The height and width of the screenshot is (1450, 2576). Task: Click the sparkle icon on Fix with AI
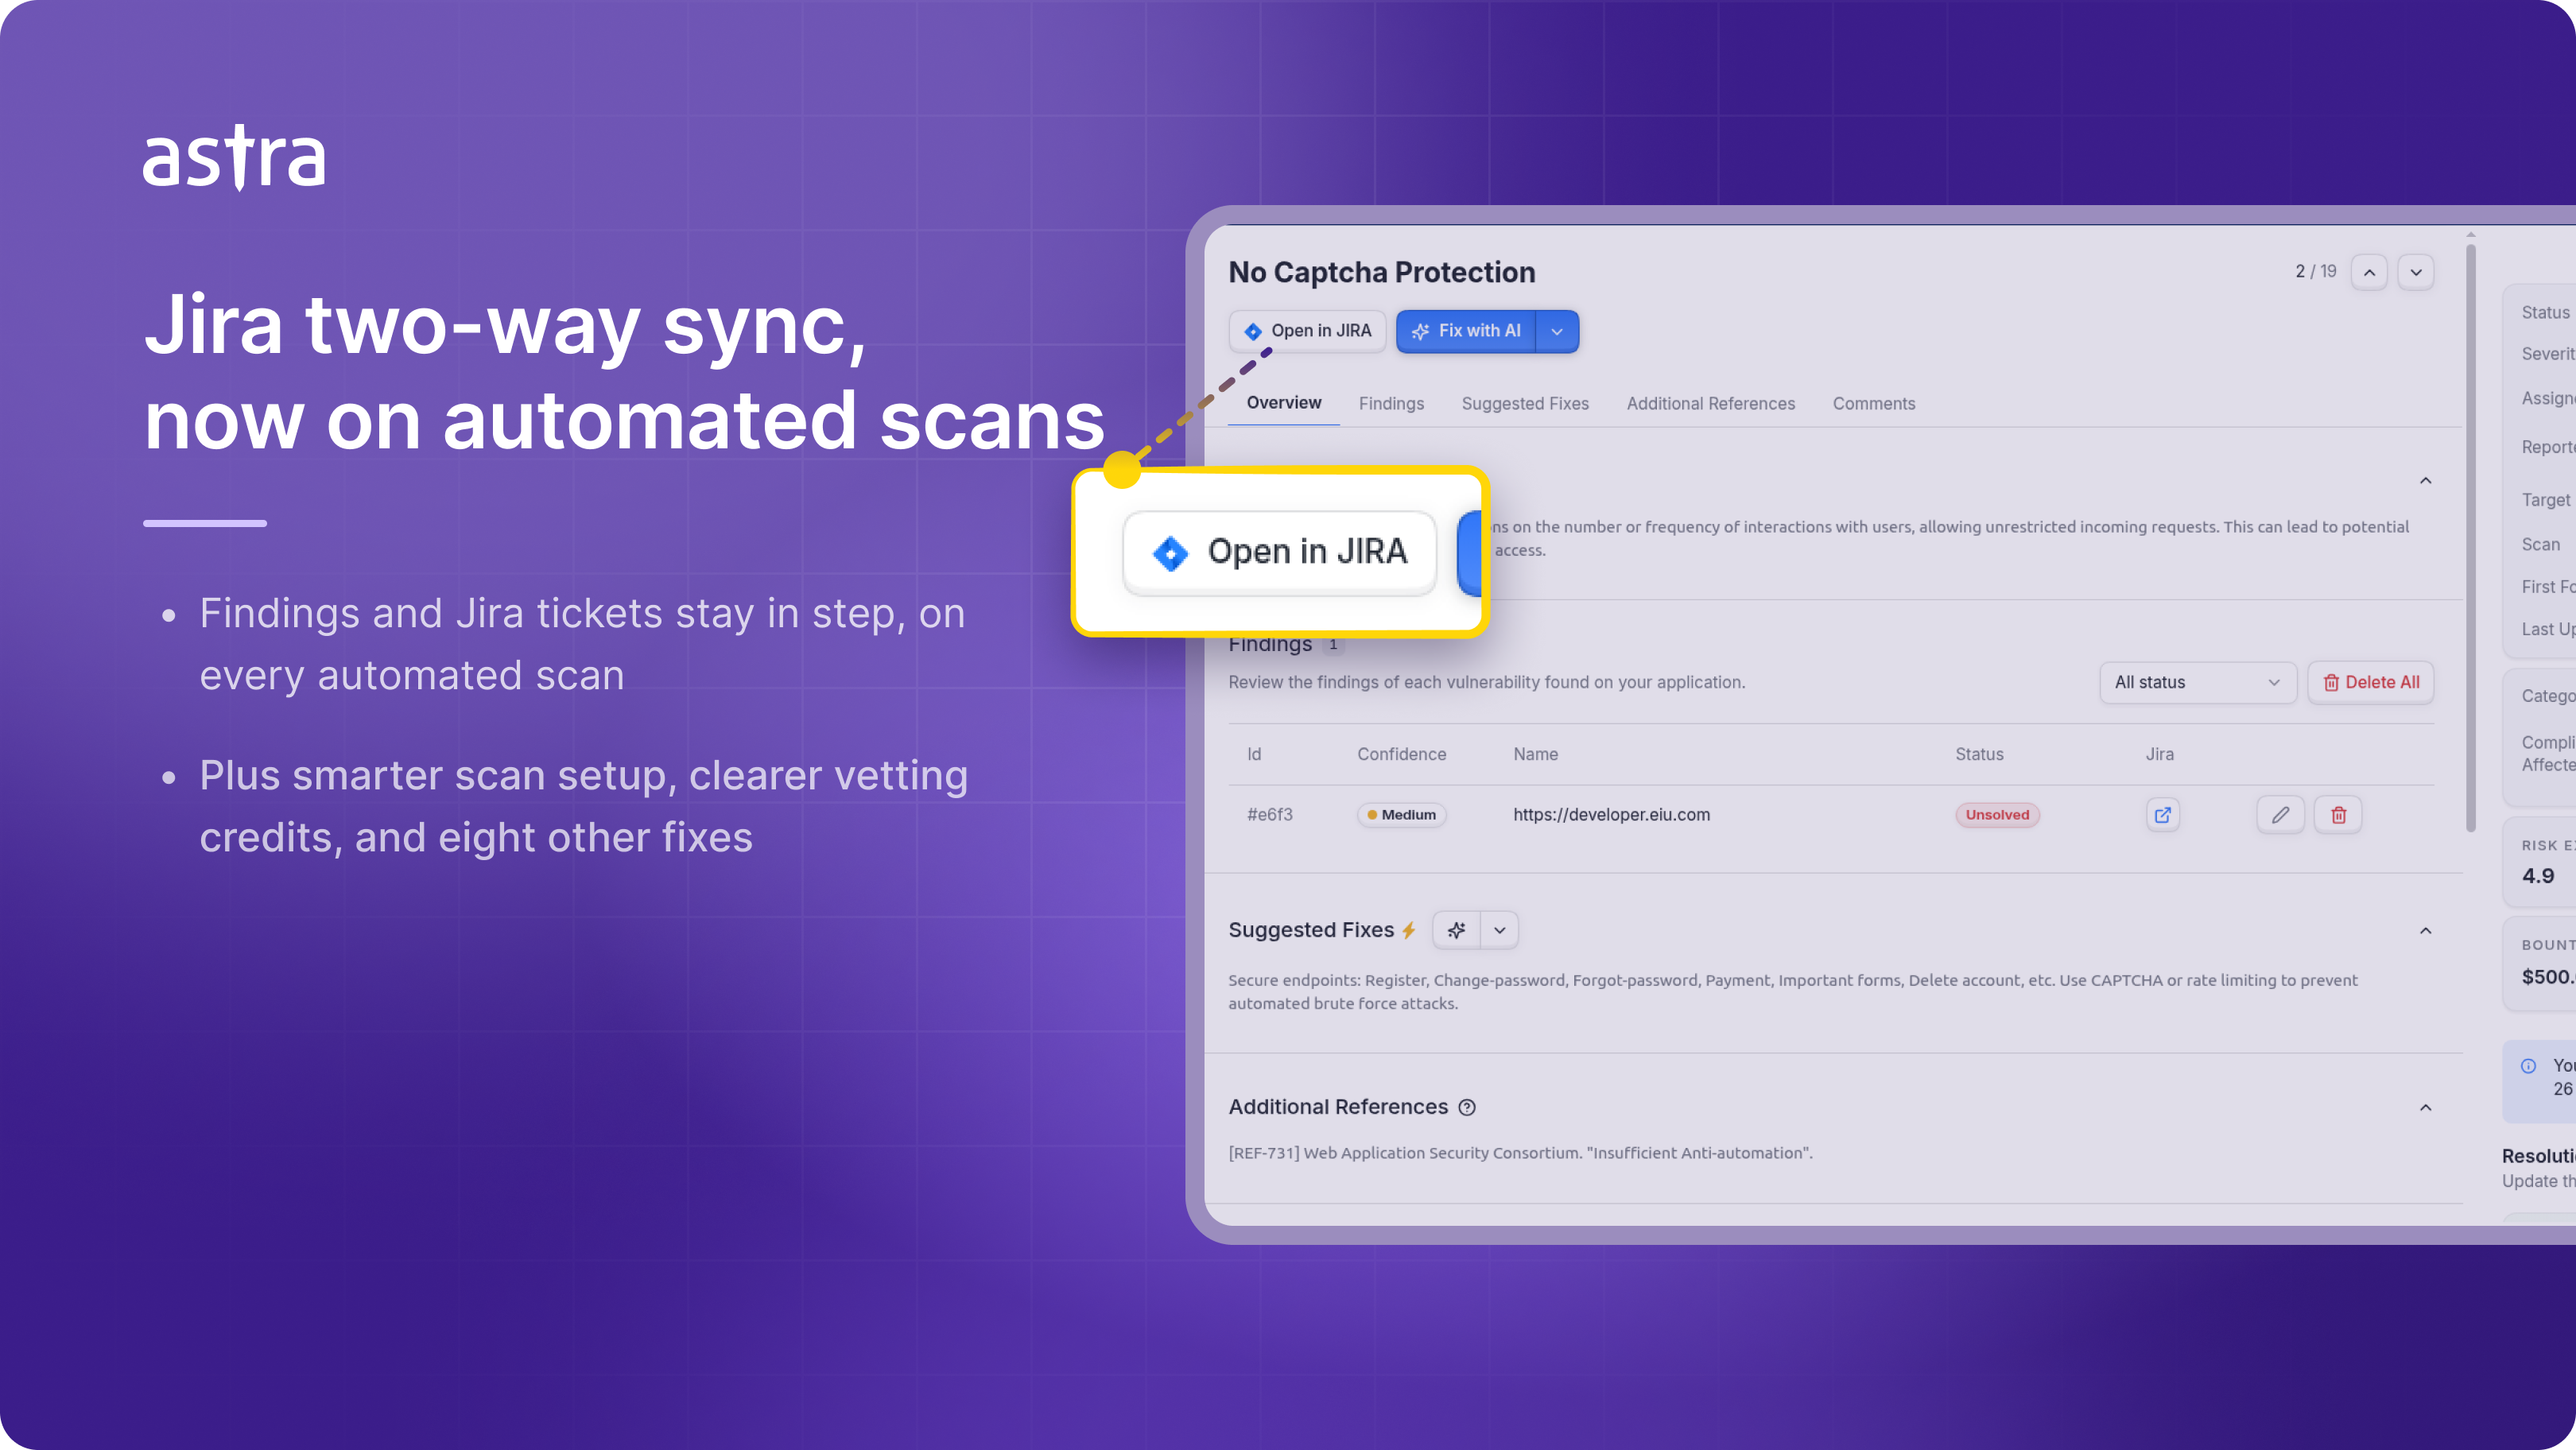pos(1420,331)
